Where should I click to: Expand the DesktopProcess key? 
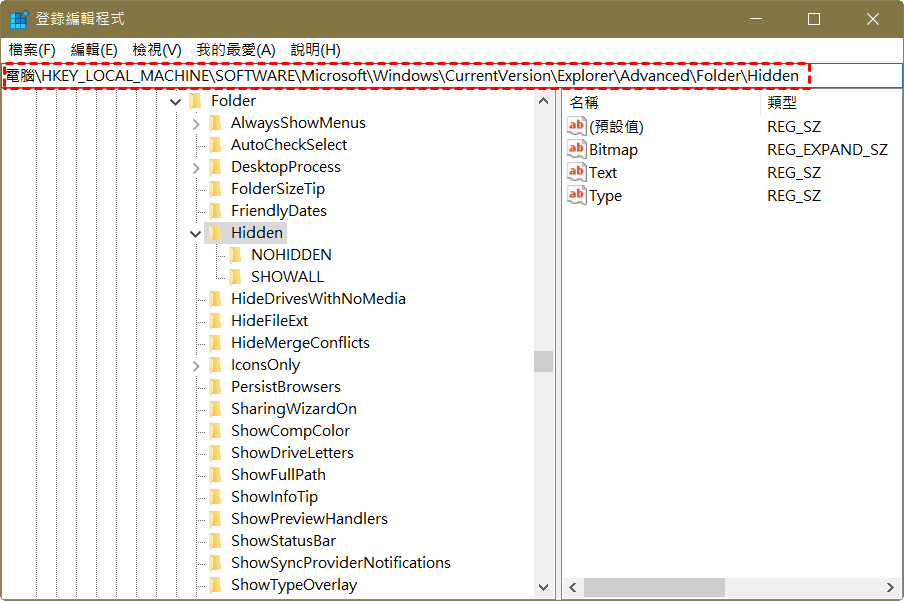tap(196, 168)
